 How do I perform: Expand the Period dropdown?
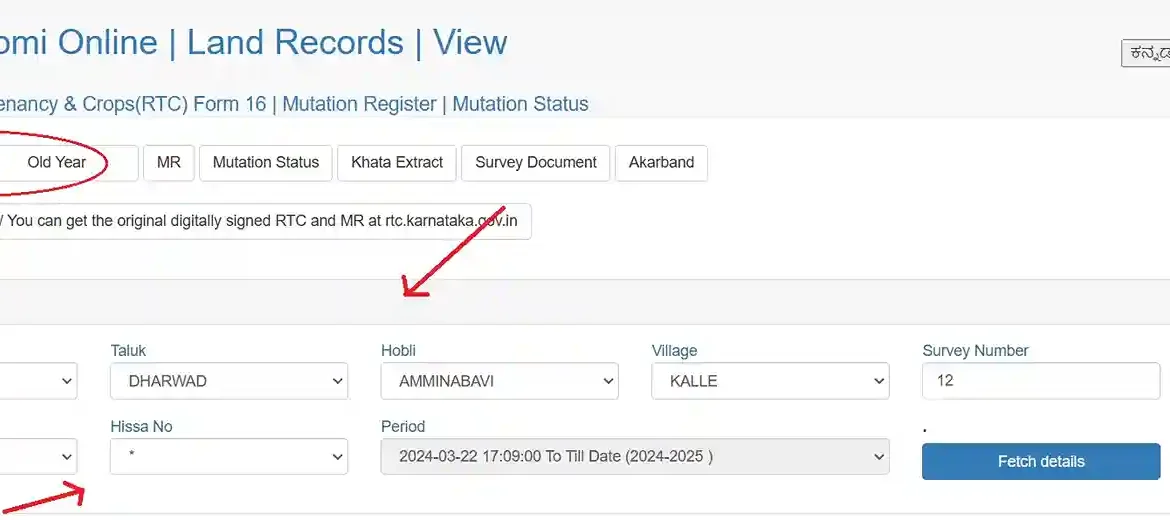(x=635, y=457)
